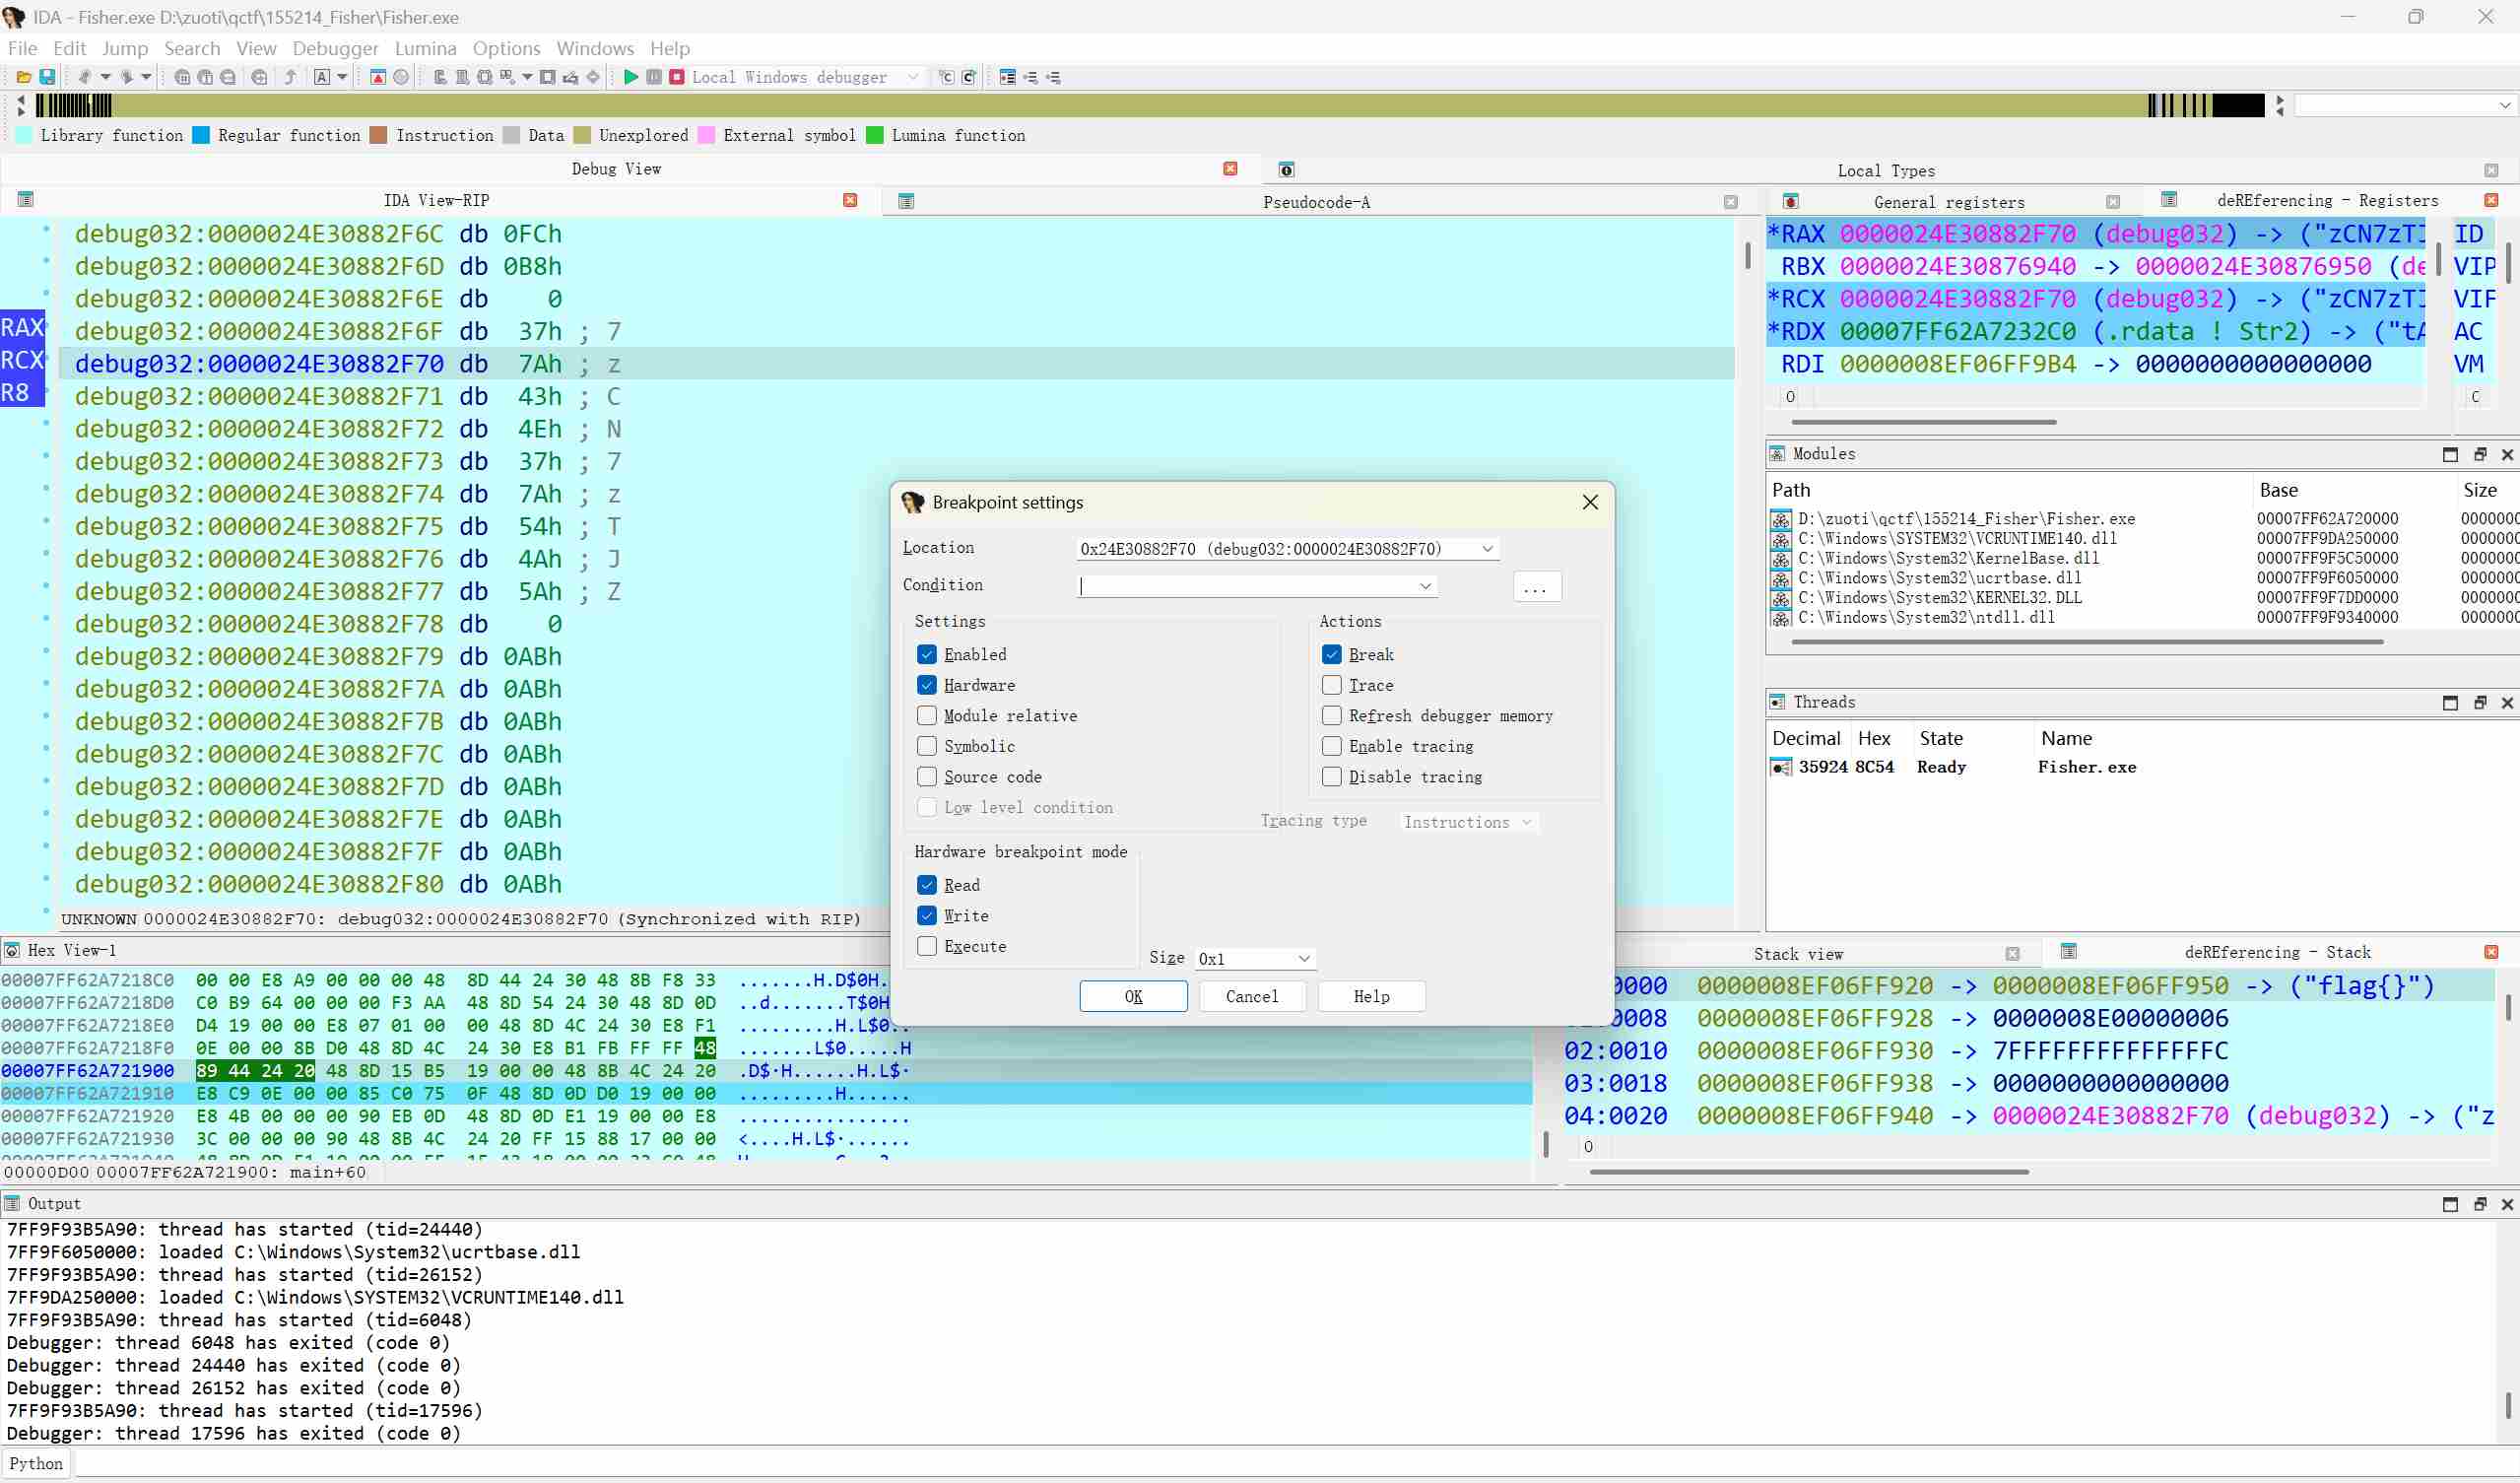2520x1483 pixels.
Task: Click the green Start process play icon
Action: pyautogui.click(x=631, y=77)
